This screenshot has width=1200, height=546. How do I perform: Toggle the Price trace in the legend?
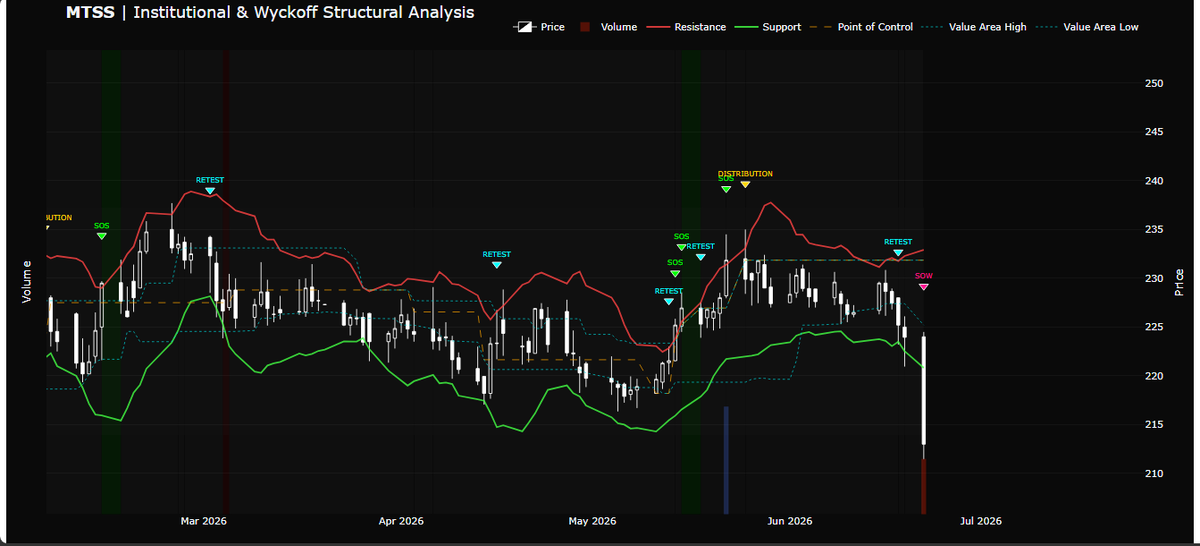point(539,27)
